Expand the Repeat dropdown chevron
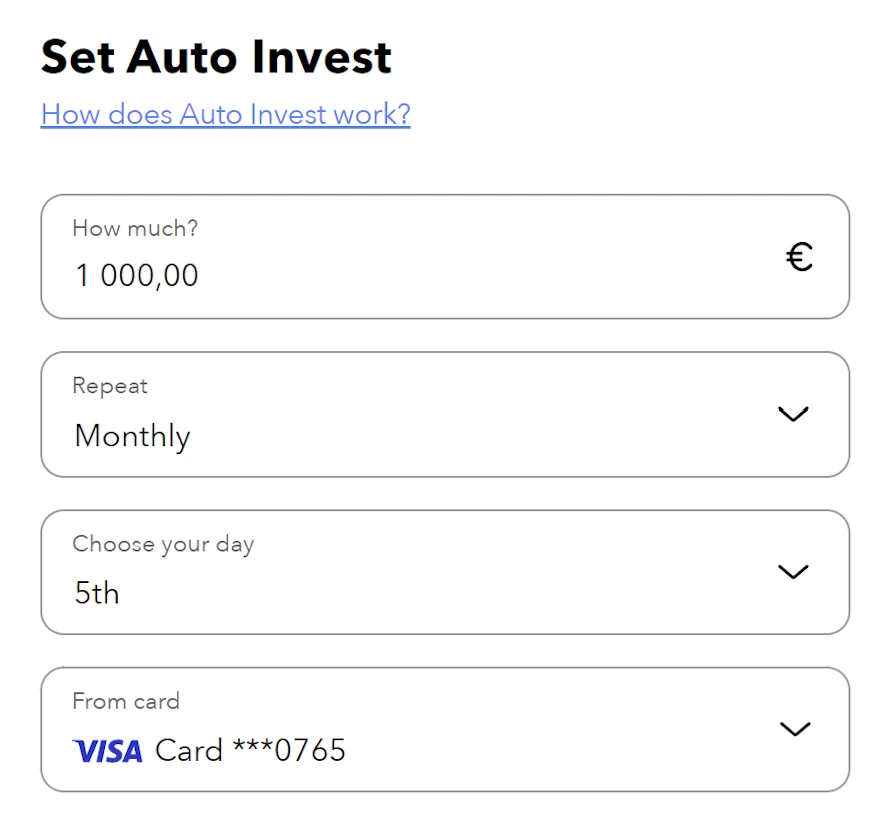The height and width of the screenshot is (818, 875). coord(793,414)
